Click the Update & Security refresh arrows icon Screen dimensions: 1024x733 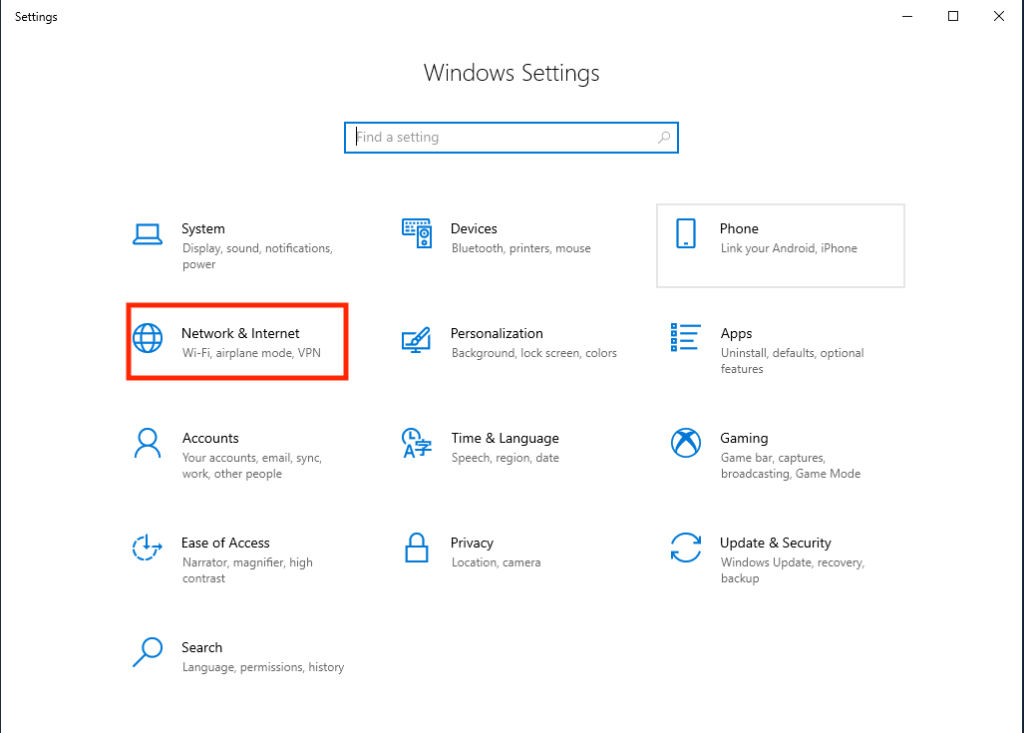(686, 547)
